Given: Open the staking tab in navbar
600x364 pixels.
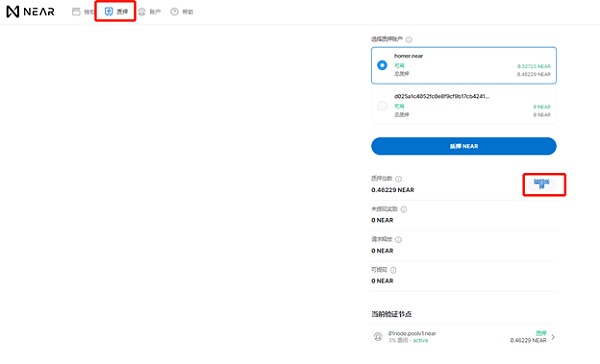Looking at the screenshot, I should tap(116, 11).
